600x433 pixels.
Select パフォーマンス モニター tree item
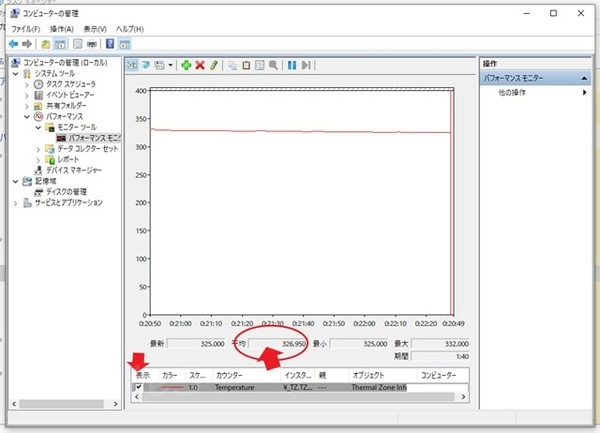(94, 138)
